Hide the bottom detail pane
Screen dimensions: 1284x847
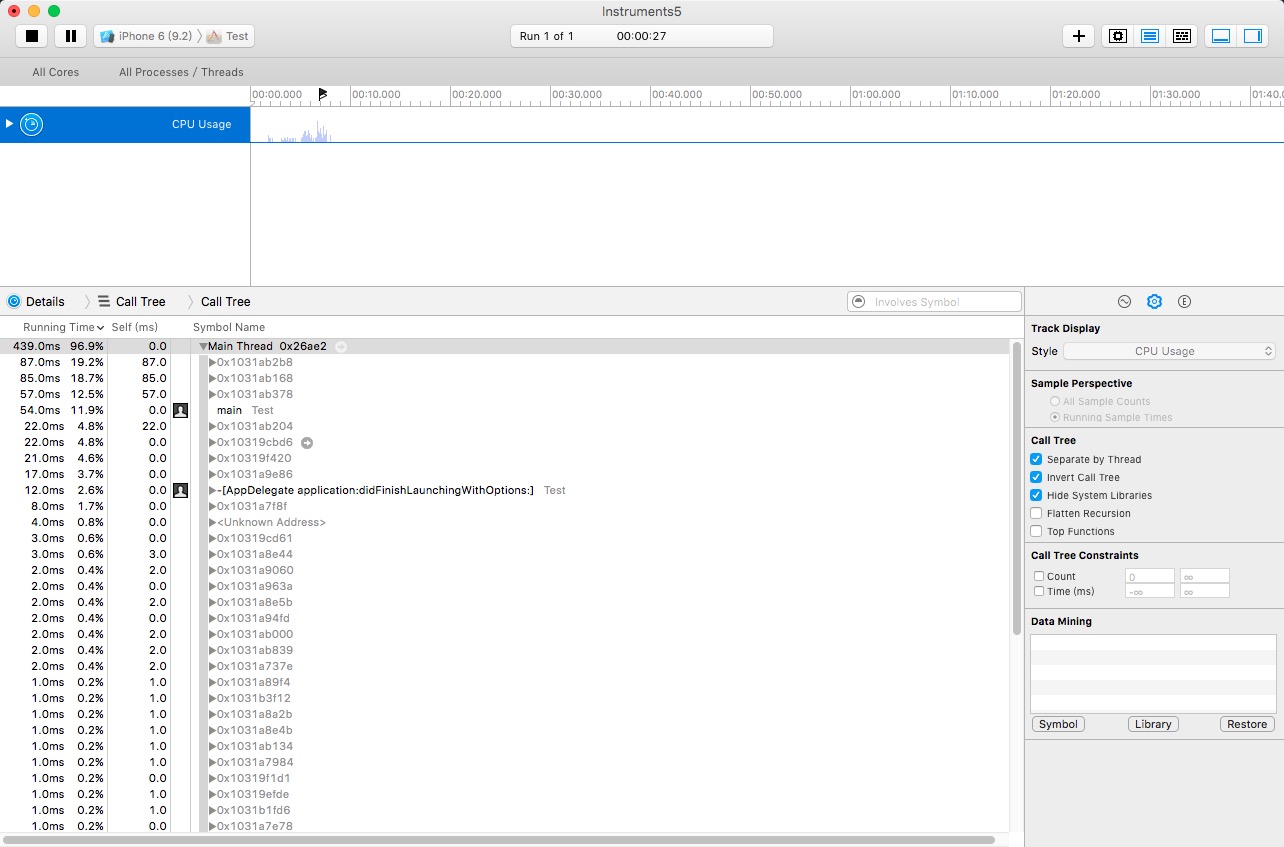click(x=1221, y=36)
